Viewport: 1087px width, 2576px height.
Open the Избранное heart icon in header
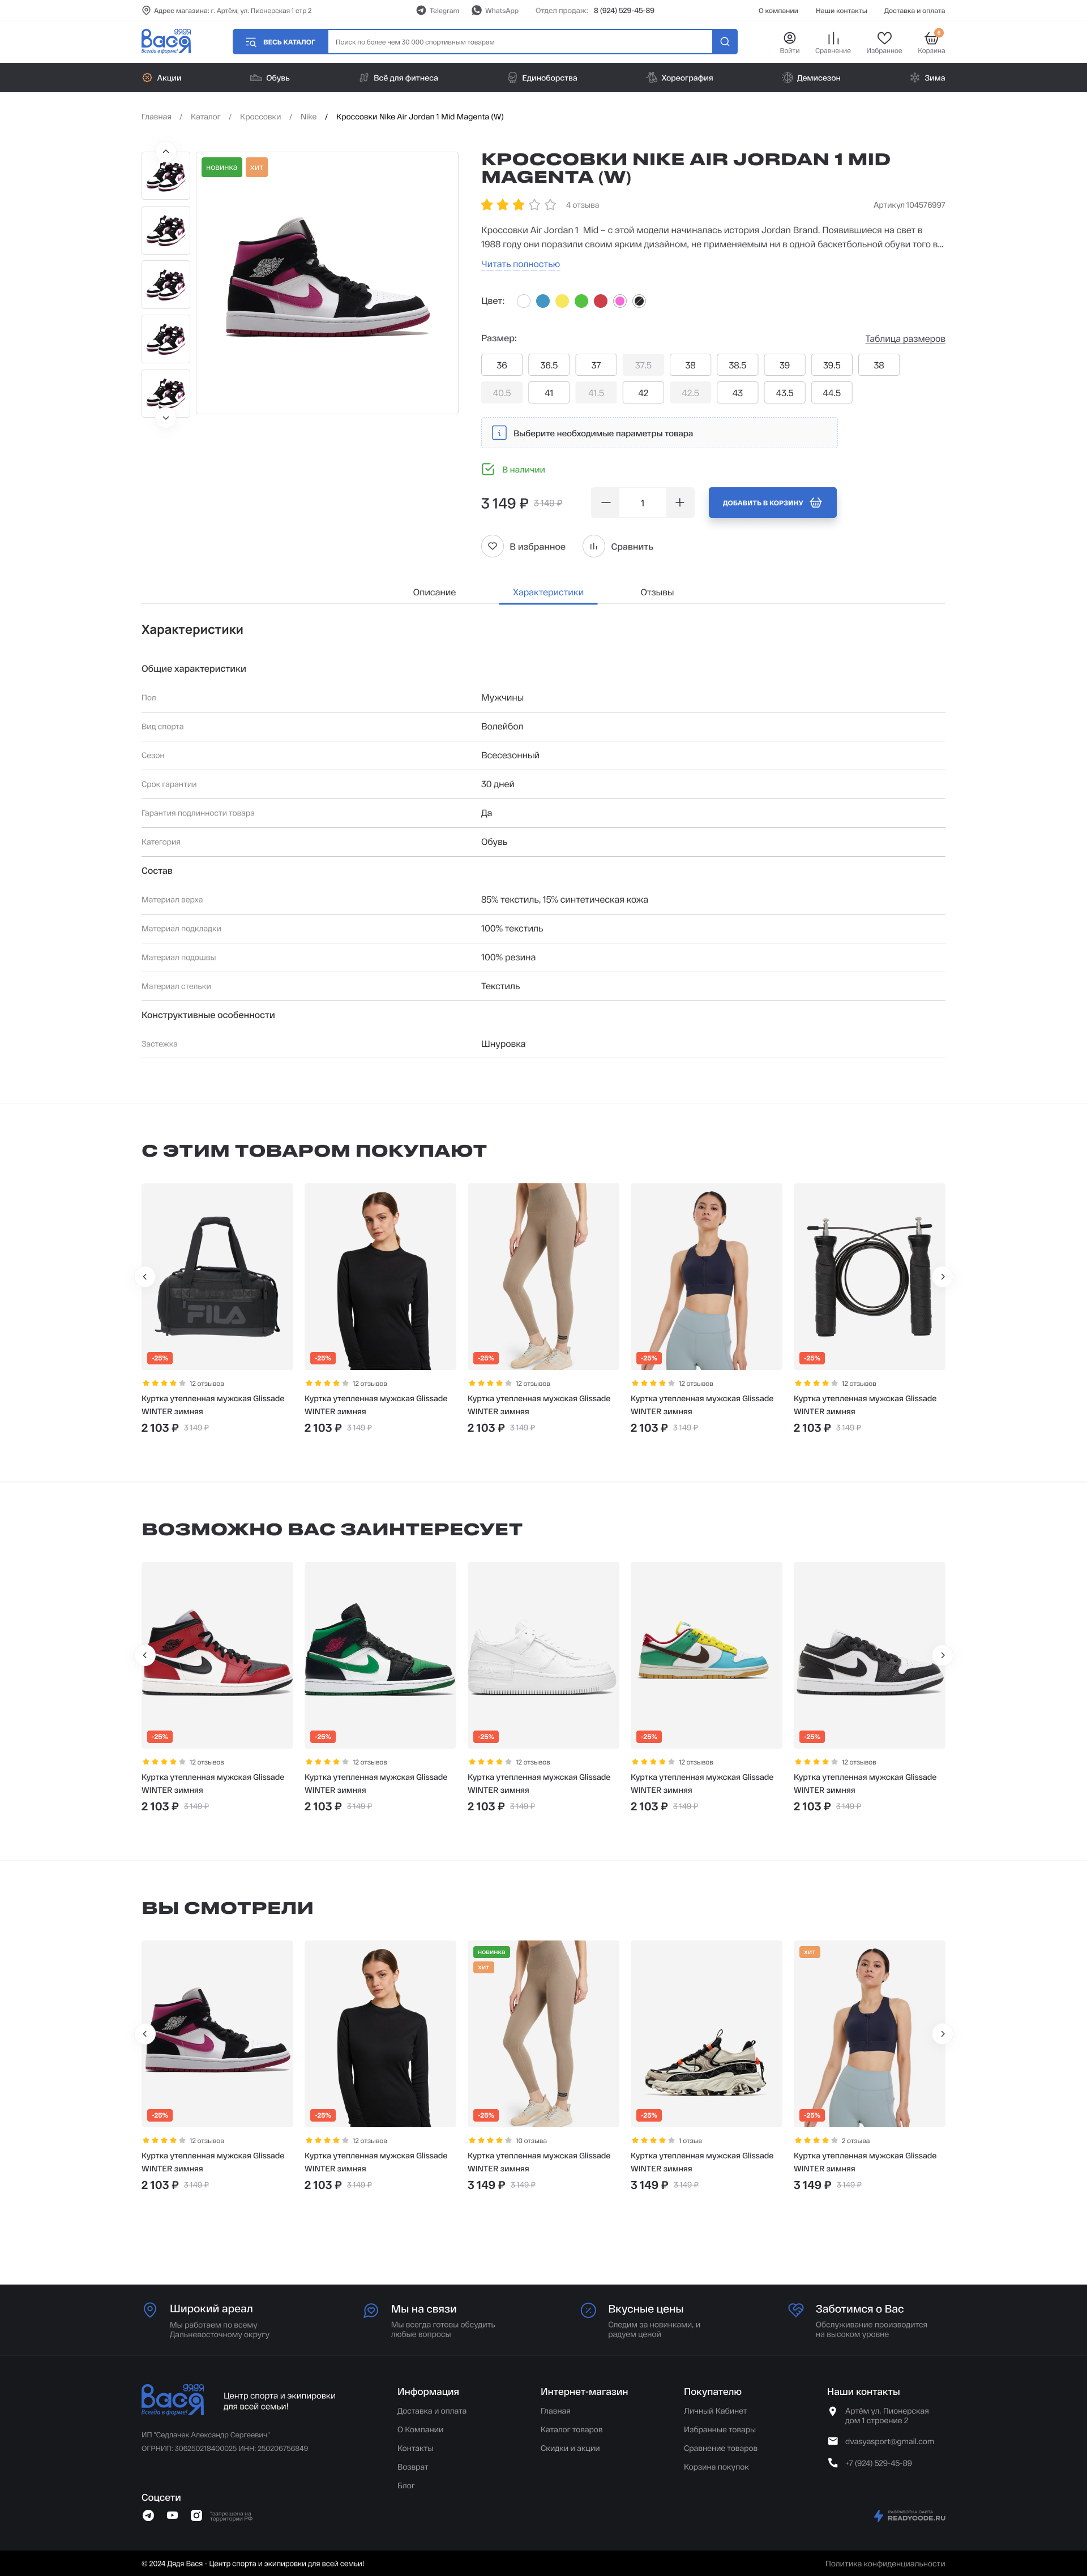(884, 38)
